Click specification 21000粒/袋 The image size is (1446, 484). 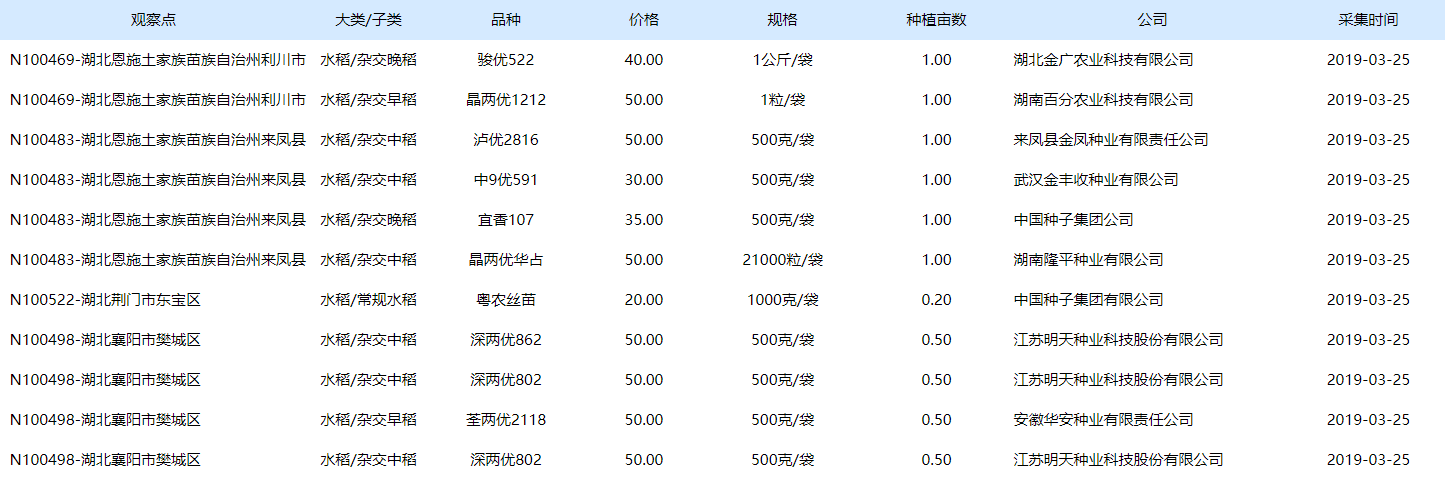(x=782, y=260)
